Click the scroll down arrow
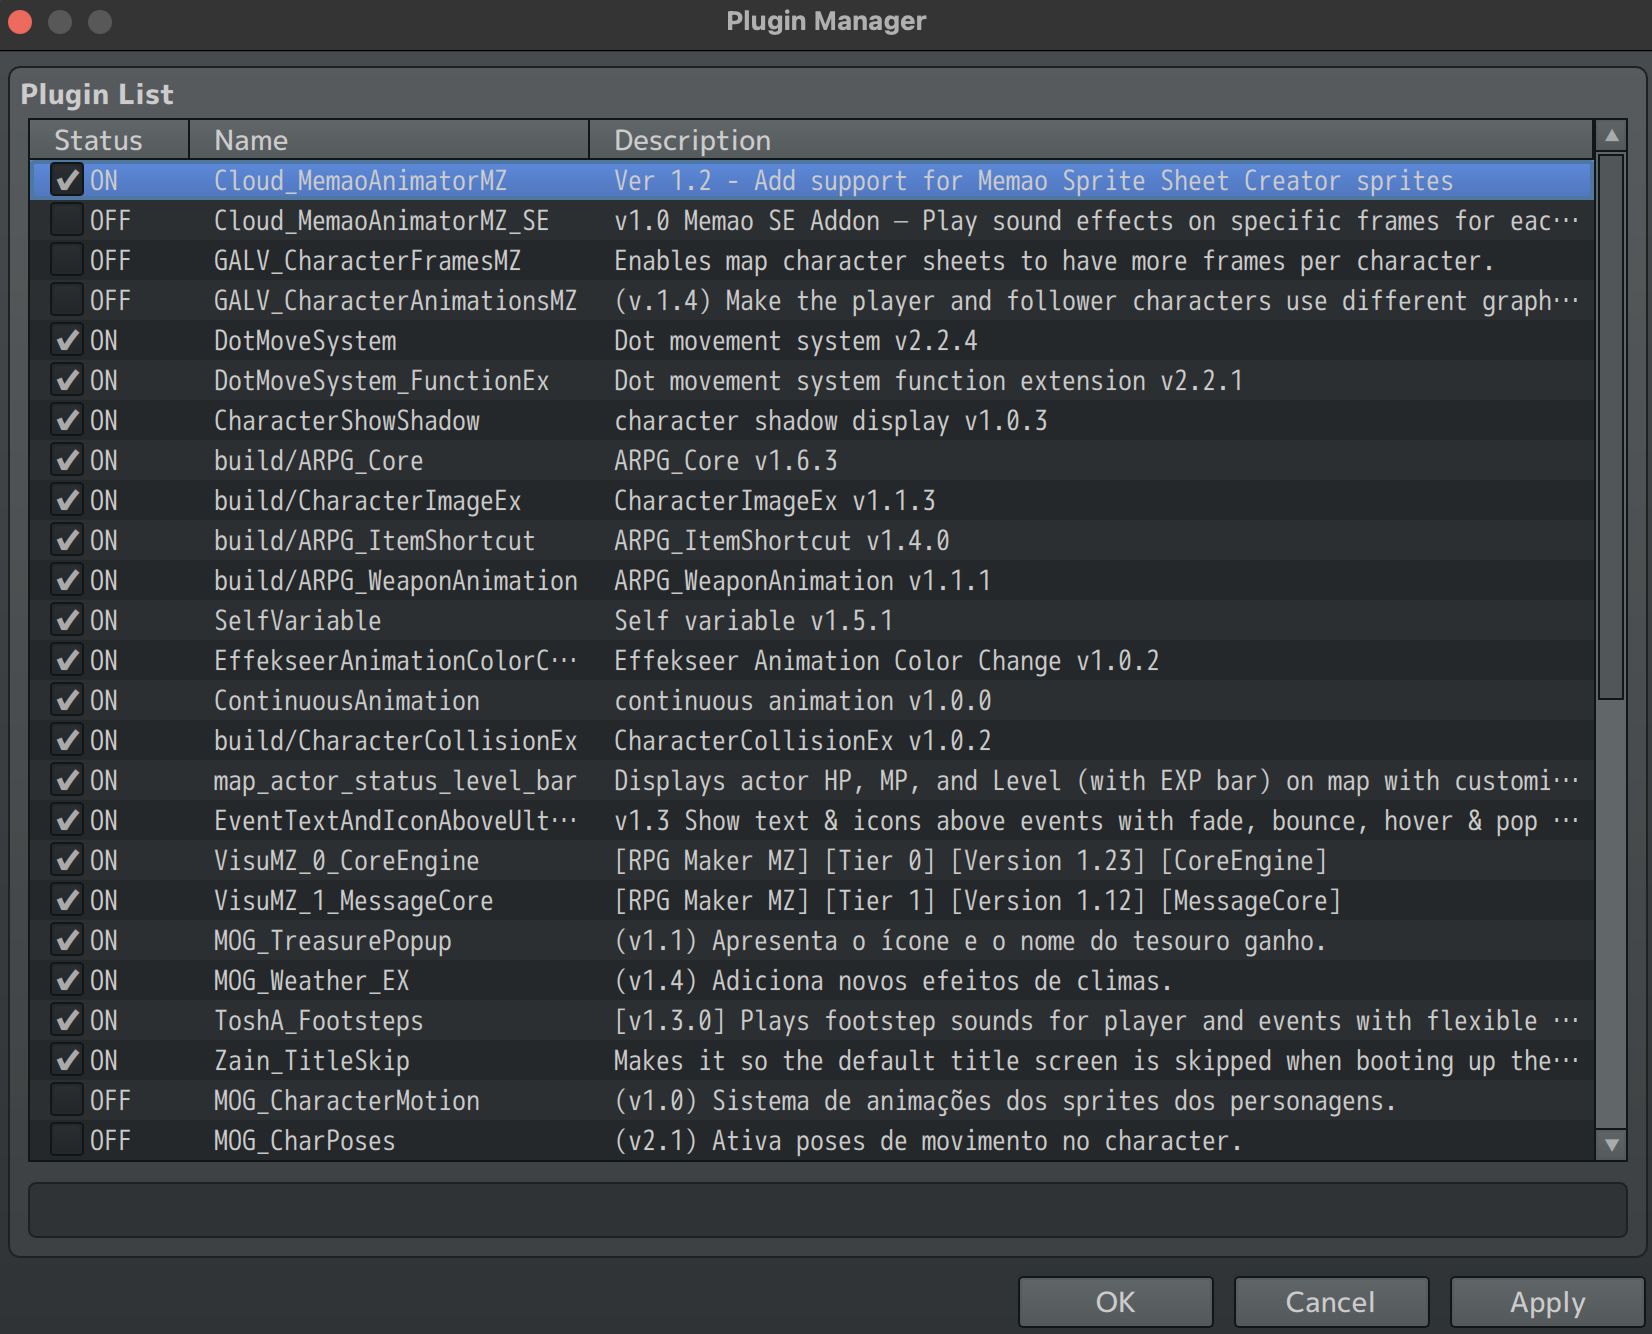The width and height of the screenshot is (1652, 1334). coord(1611,1145)
